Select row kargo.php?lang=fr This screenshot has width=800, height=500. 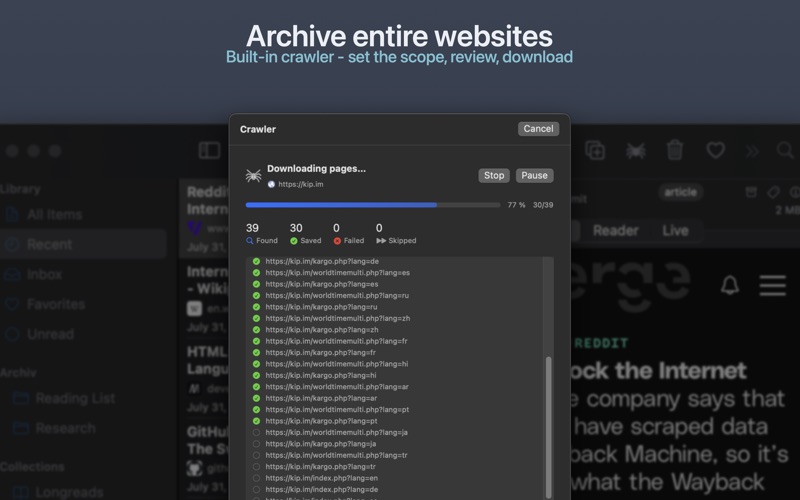pos(394,353)
